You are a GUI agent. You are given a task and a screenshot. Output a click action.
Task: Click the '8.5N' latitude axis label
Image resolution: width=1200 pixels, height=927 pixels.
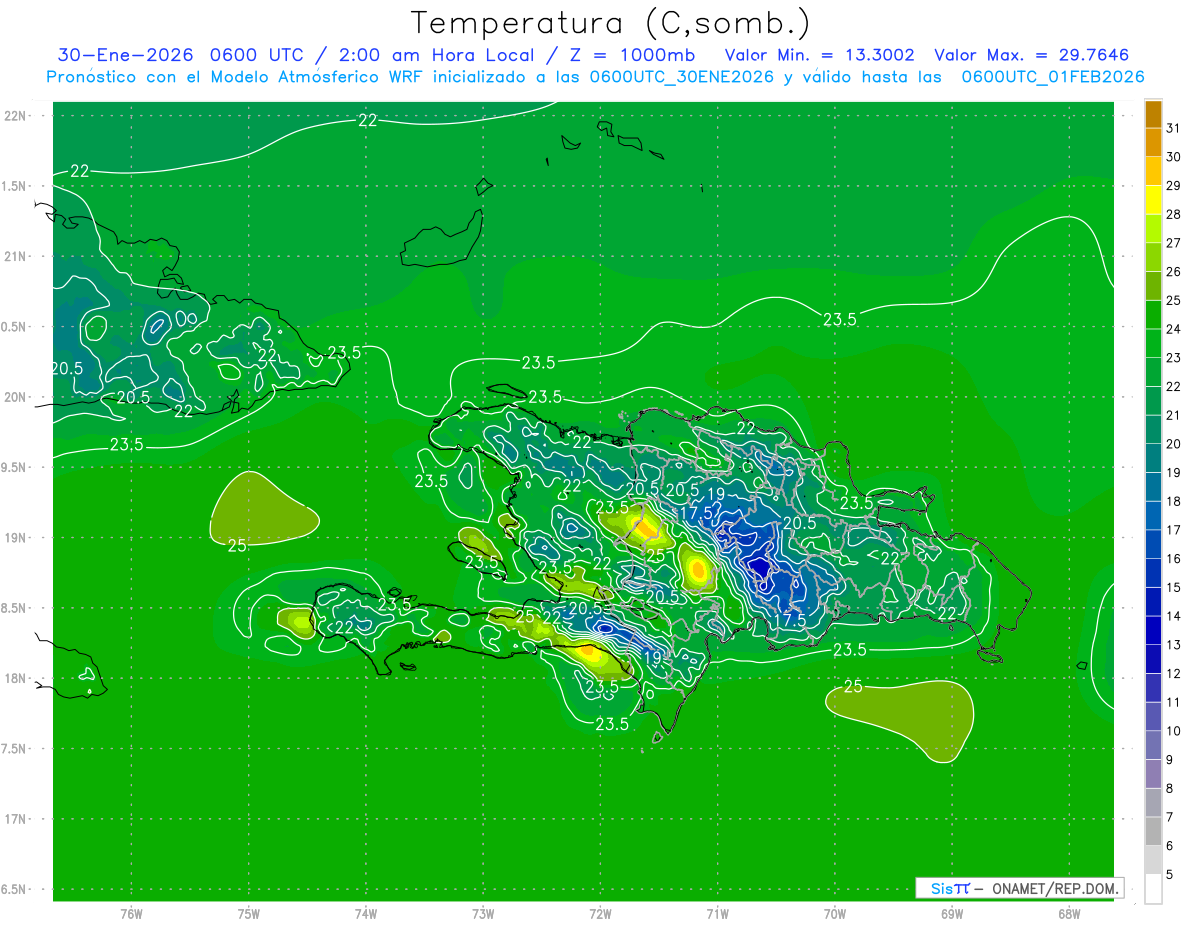coord(16,608)
